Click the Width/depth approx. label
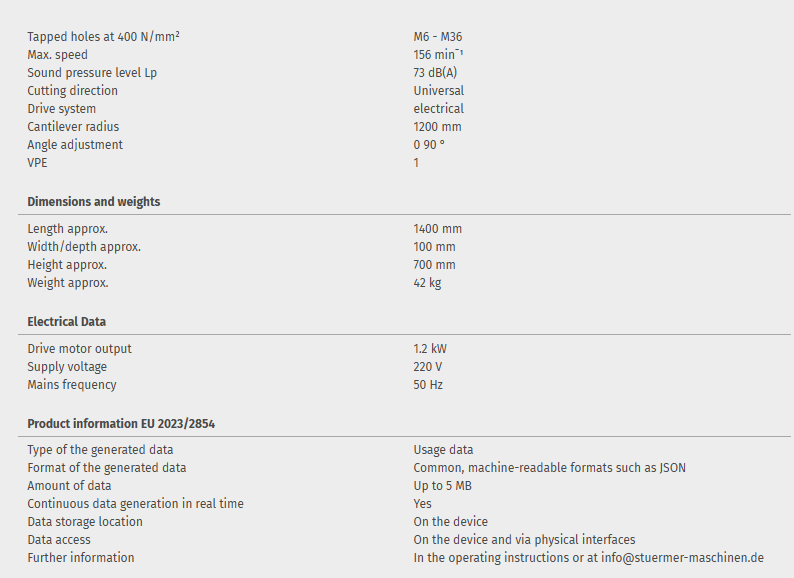This screenshot has height=578, width=794. click(84, 247)
